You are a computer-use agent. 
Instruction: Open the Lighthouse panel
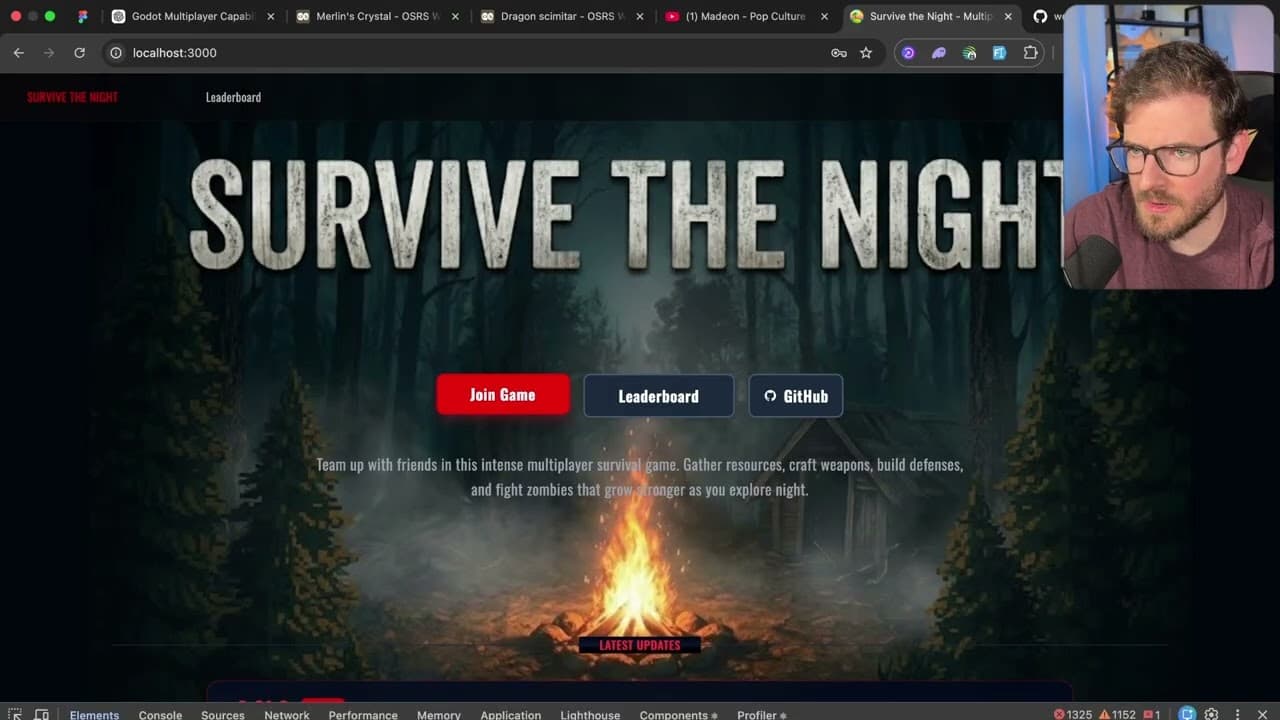[x=589, y=714]
